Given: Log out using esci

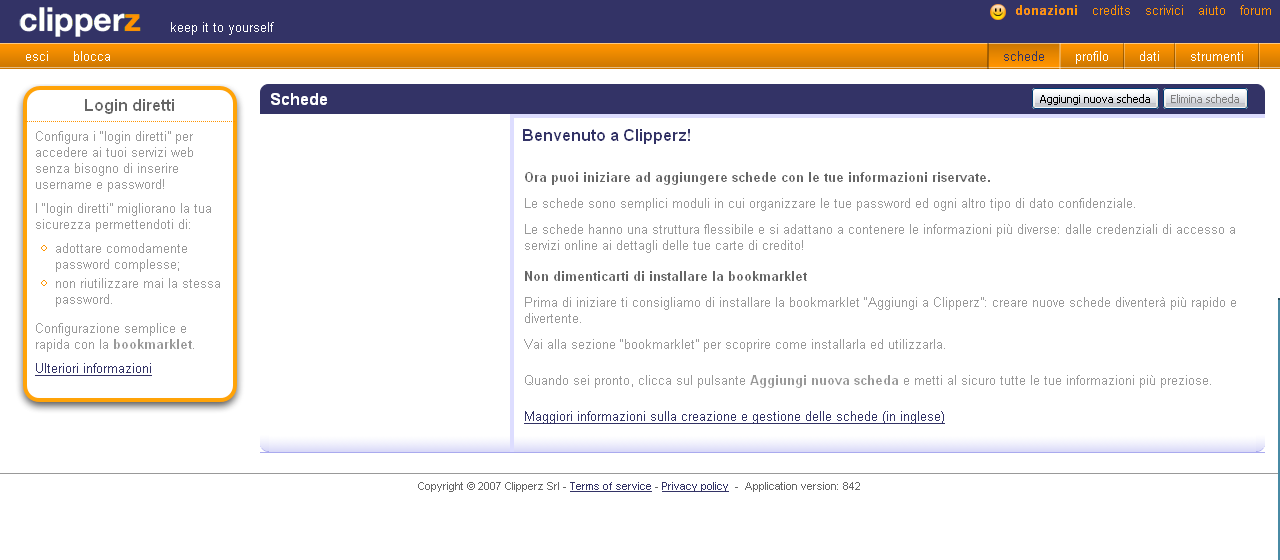Looking at the screenshot, I should tap(37, 57).
